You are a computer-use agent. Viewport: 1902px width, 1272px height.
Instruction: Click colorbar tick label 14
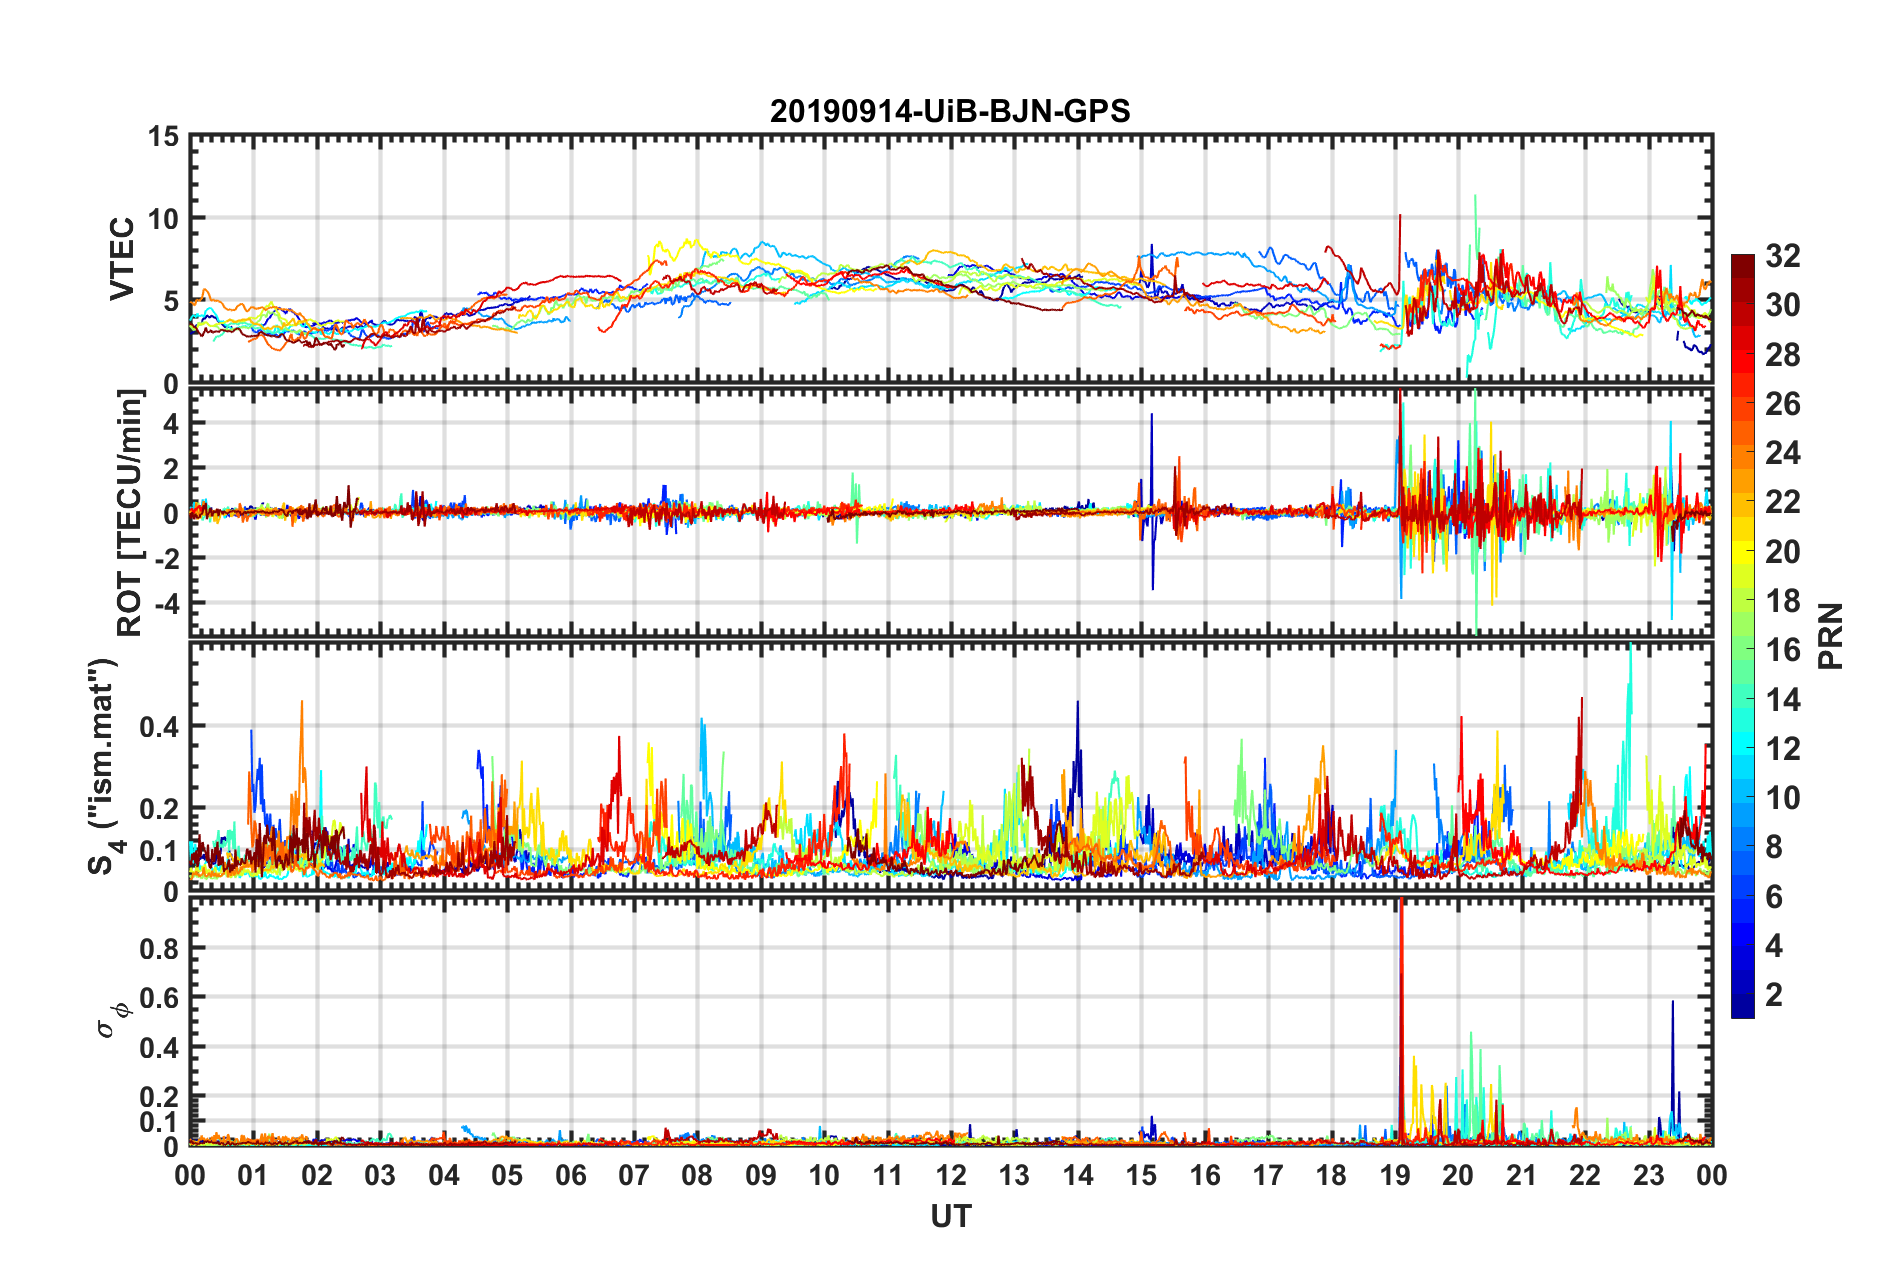1782,699
